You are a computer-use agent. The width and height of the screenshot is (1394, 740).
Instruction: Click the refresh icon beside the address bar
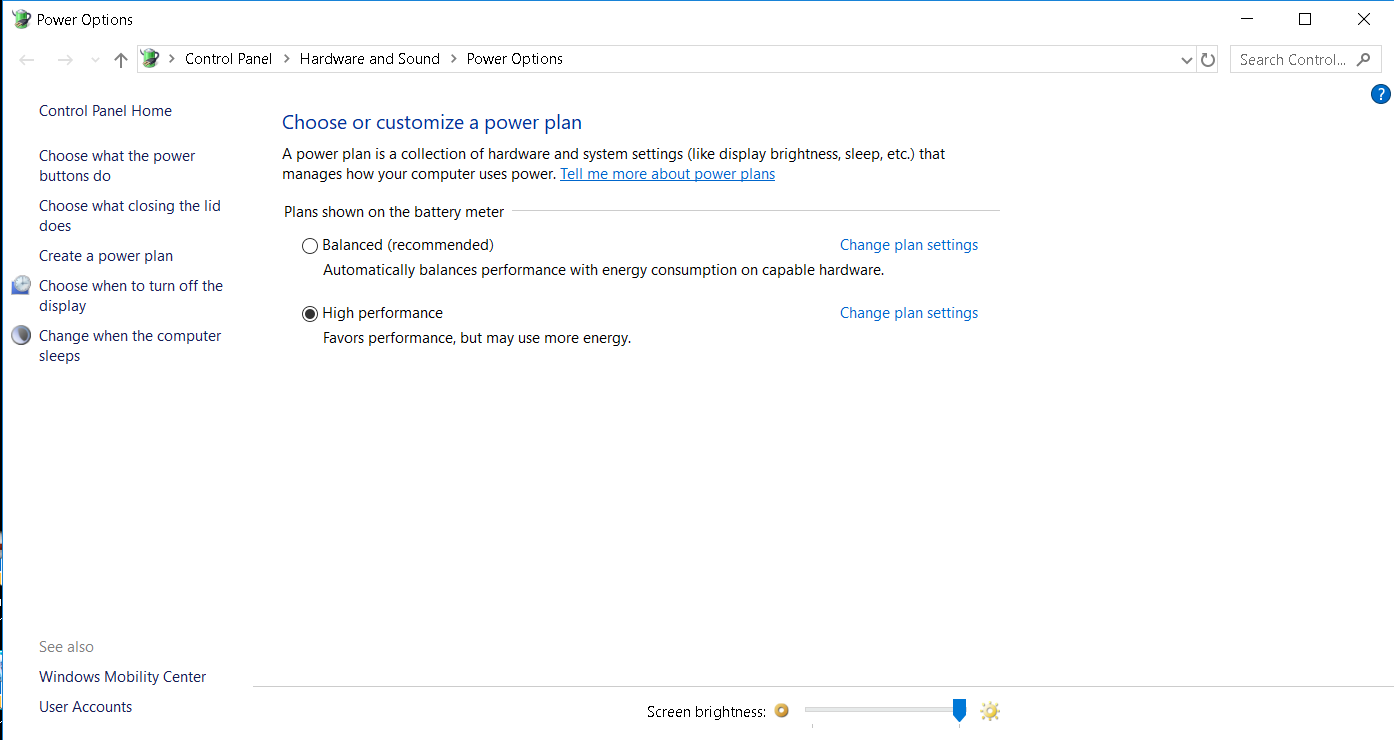pos(1208,60)
